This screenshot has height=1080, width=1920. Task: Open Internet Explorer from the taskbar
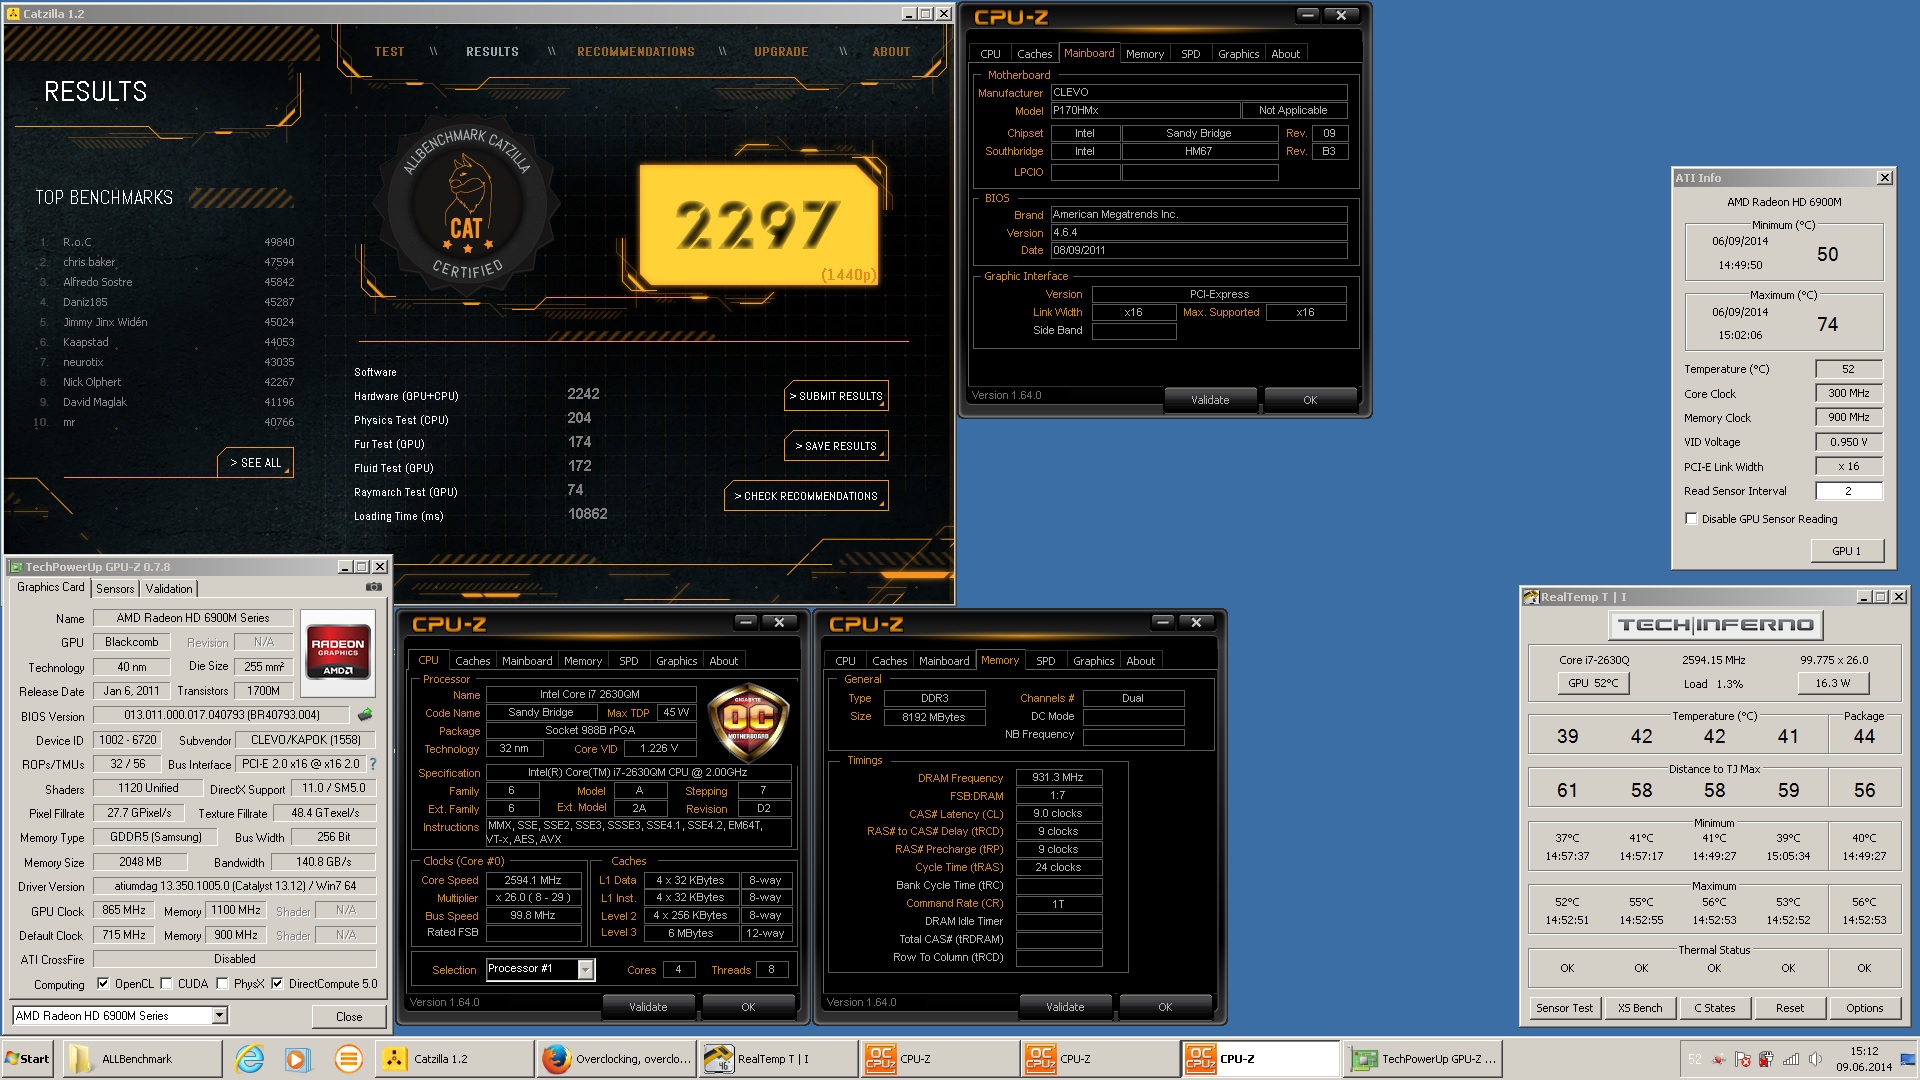point(249,1059)
